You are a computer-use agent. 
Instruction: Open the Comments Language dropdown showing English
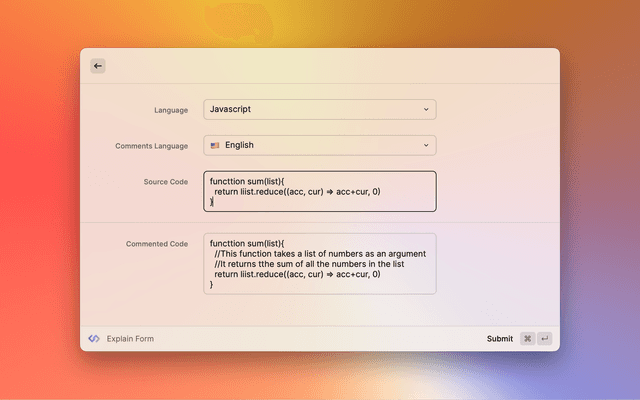click(x=319, y=145)
